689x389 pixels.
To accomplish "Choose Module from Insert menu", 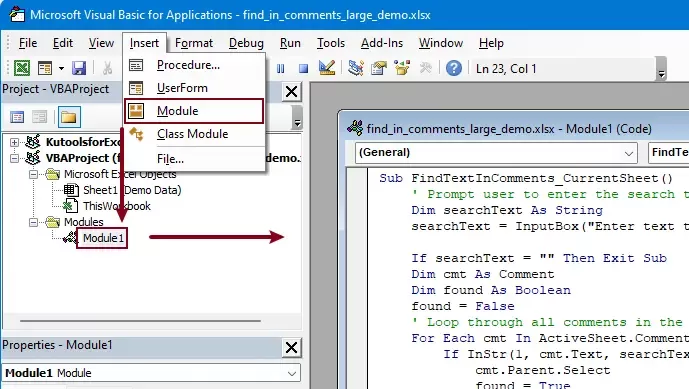I will (194, 111).
